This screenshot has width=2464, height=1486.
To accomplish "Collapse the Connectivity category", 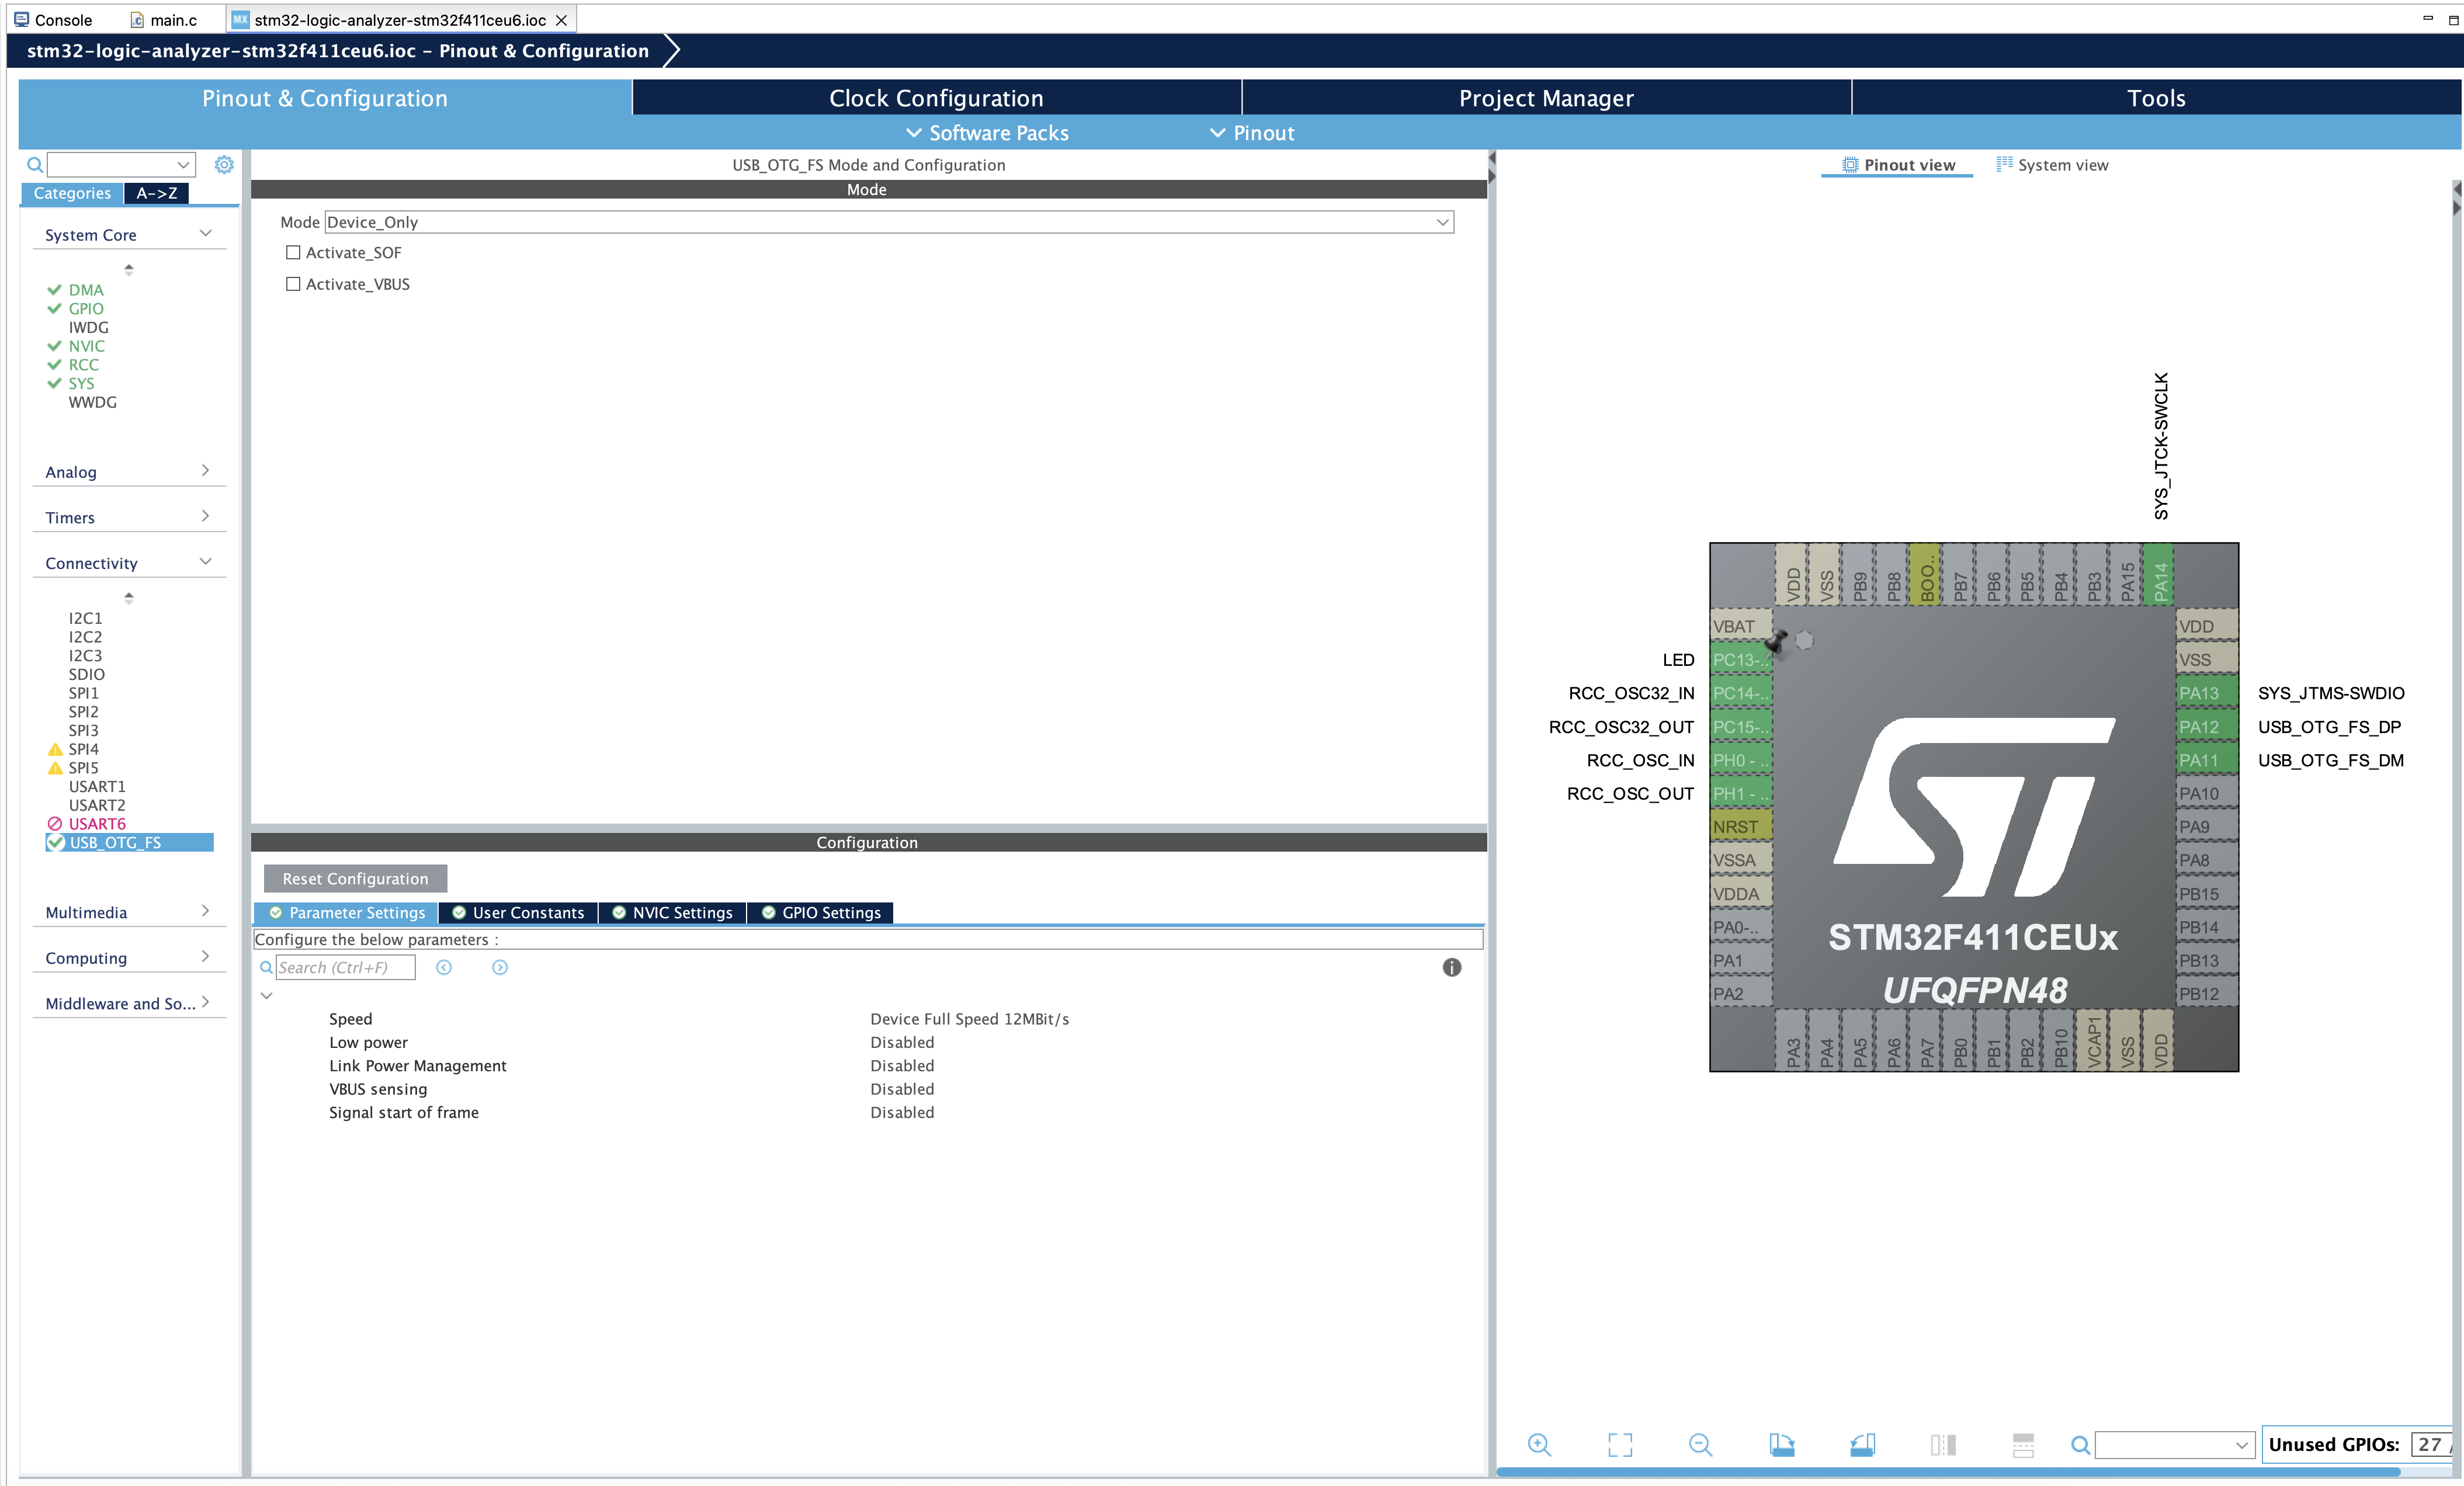I will click(x=205, y=562).
